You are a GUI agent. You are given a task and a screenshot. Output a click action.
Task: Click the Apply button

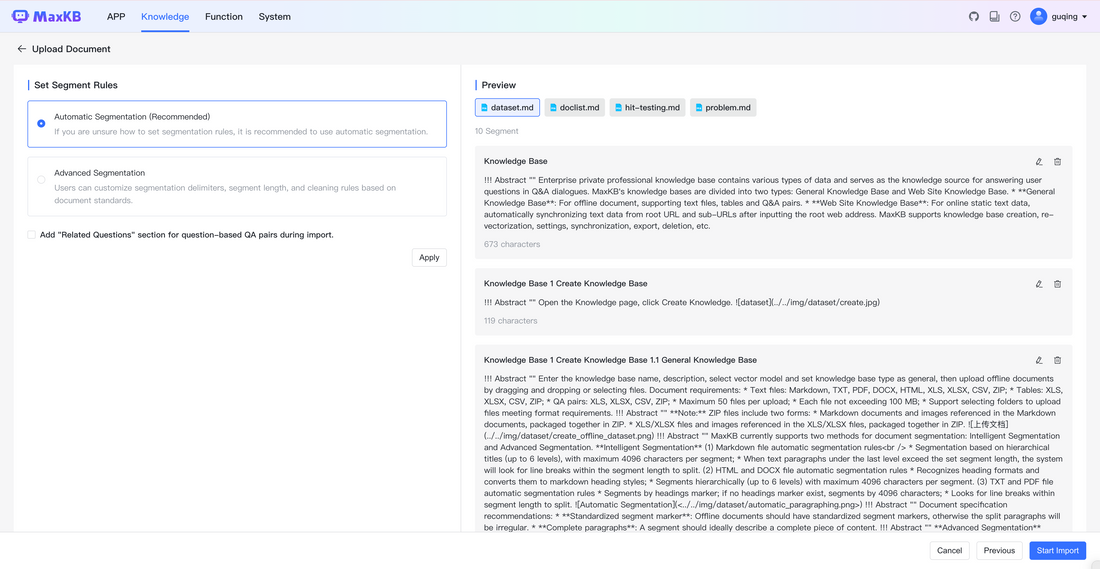pyautogui.click(x=429, y=257)
